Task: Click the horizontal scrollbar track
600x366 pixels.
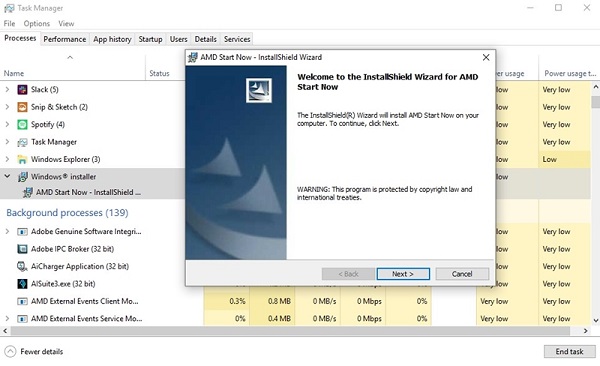Action: click(295, 331)
